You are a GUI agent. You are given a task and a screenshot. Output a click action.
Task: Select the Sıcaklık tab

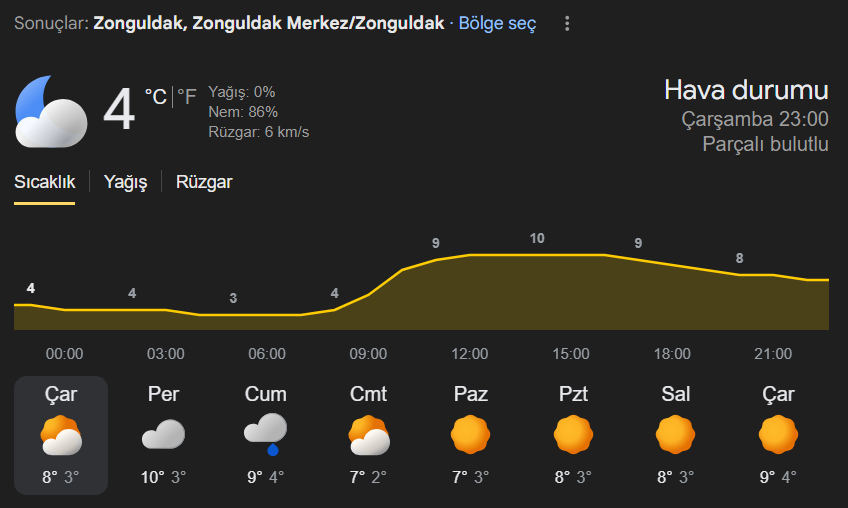coord(44,182)
